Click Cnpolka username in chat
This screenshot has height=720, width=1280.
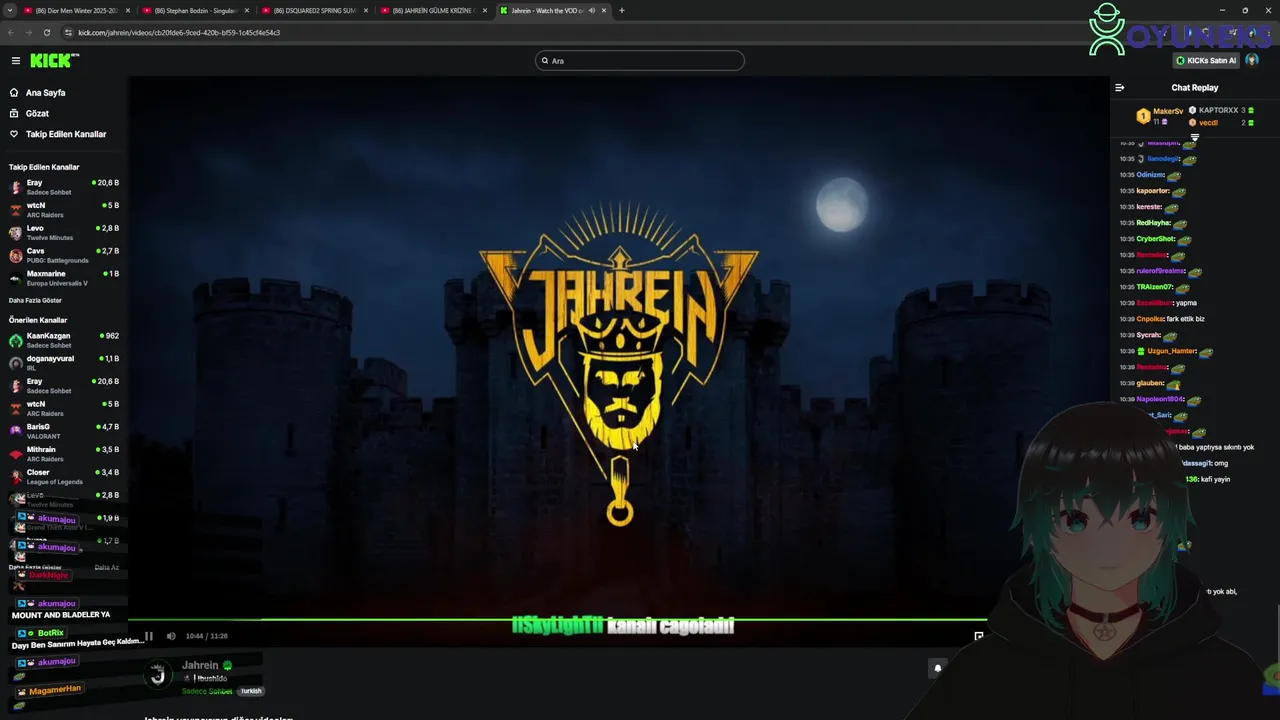coord(1151,319)
